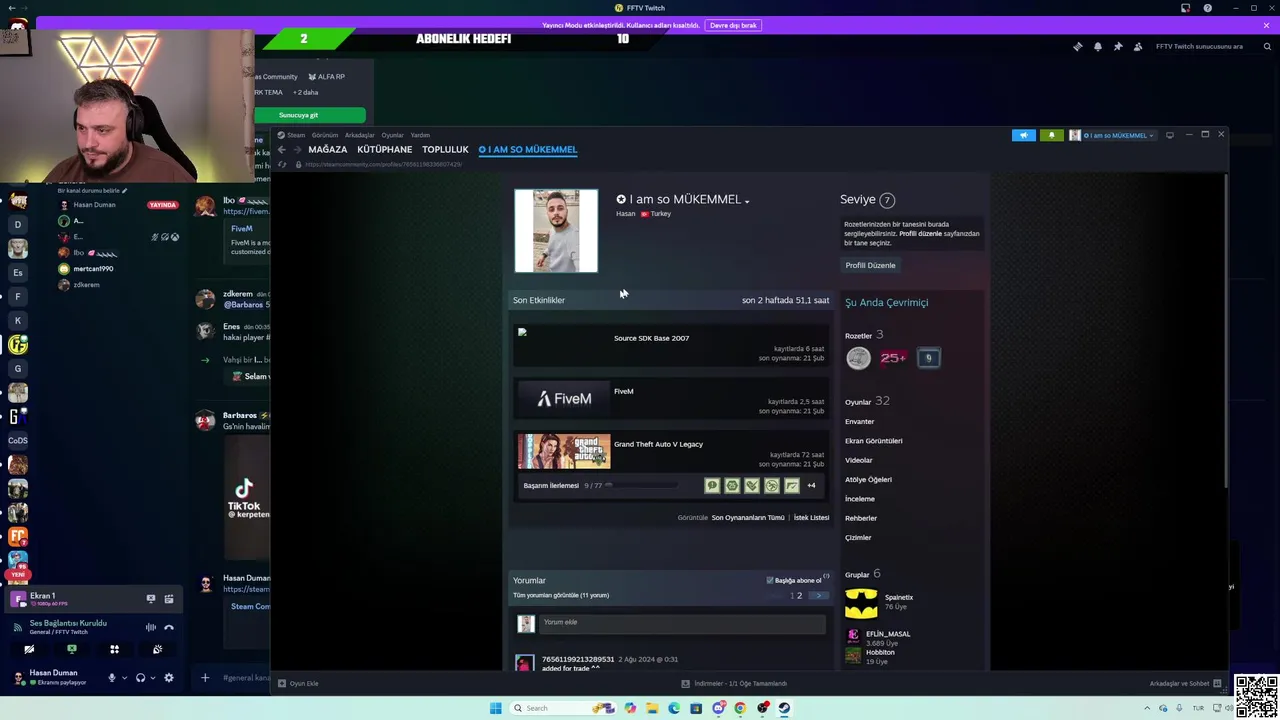Open Discord notification bell at top
The height and width of the screenshot is (720, 1280).
coord(1098,46)
